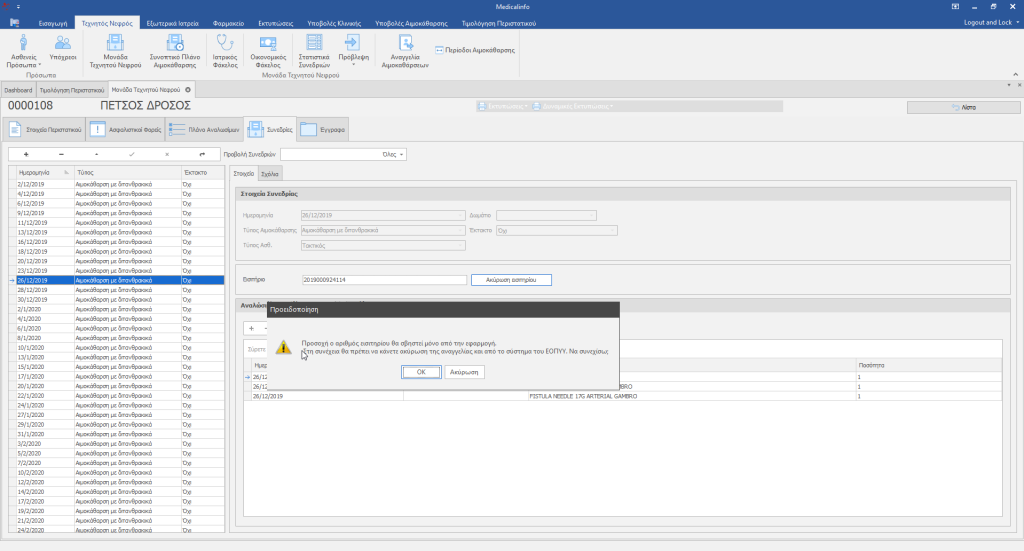Select the Σχόλια tab
The image size is (1024, 551).
pos(270,174)
